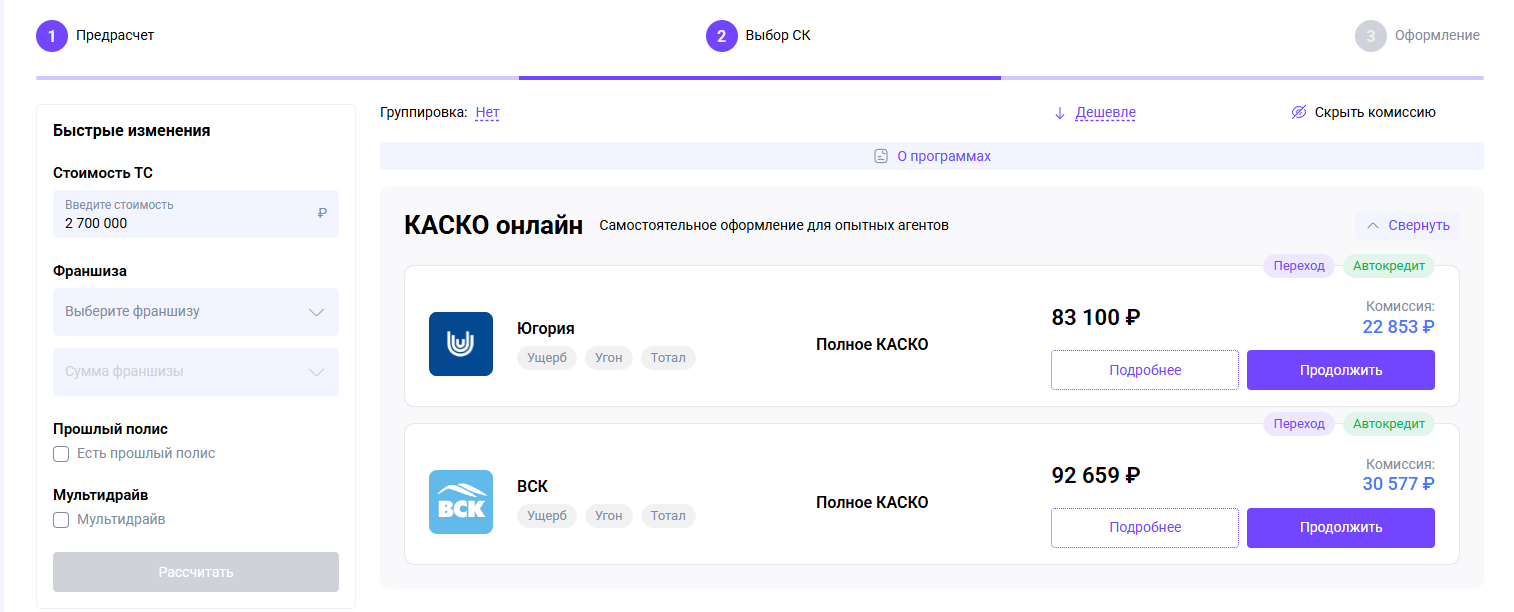Collapse КАСКО онлайн section via Свернуть
The width and height of the screenshot is (1514, 612).
(1408, 226)
